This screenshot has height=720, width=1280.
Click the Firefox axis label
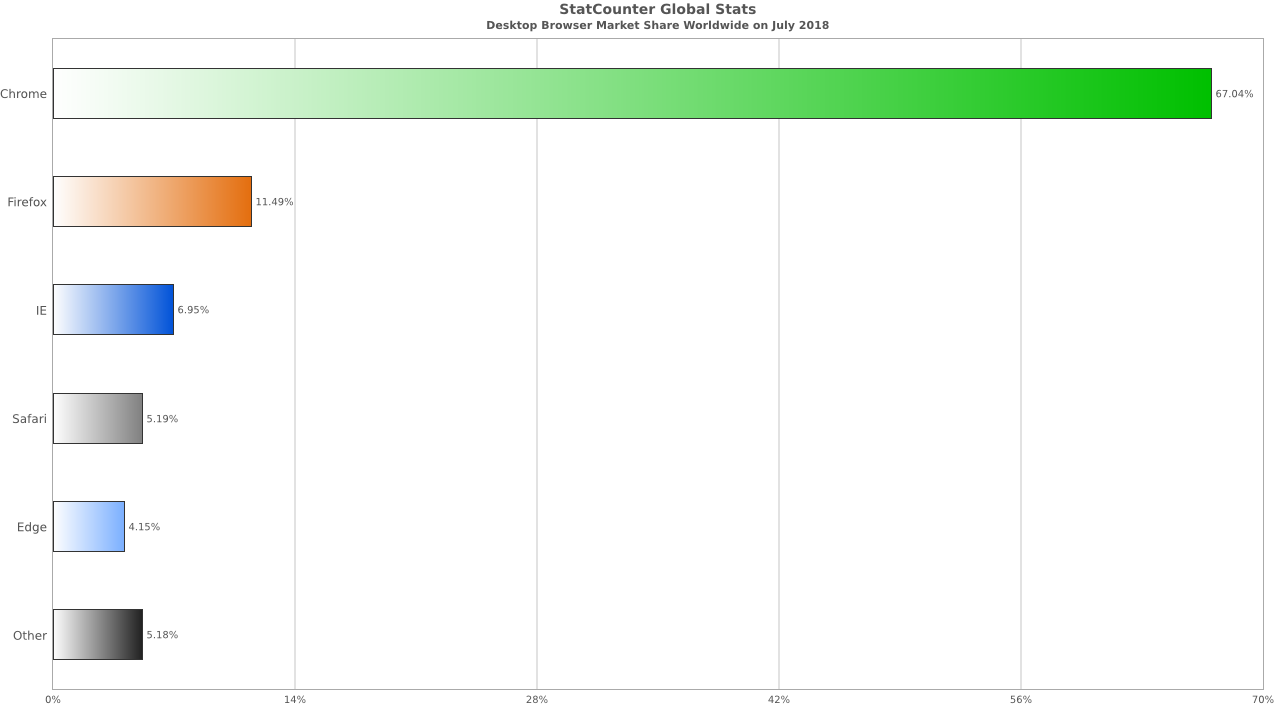[x=27, y=202]
